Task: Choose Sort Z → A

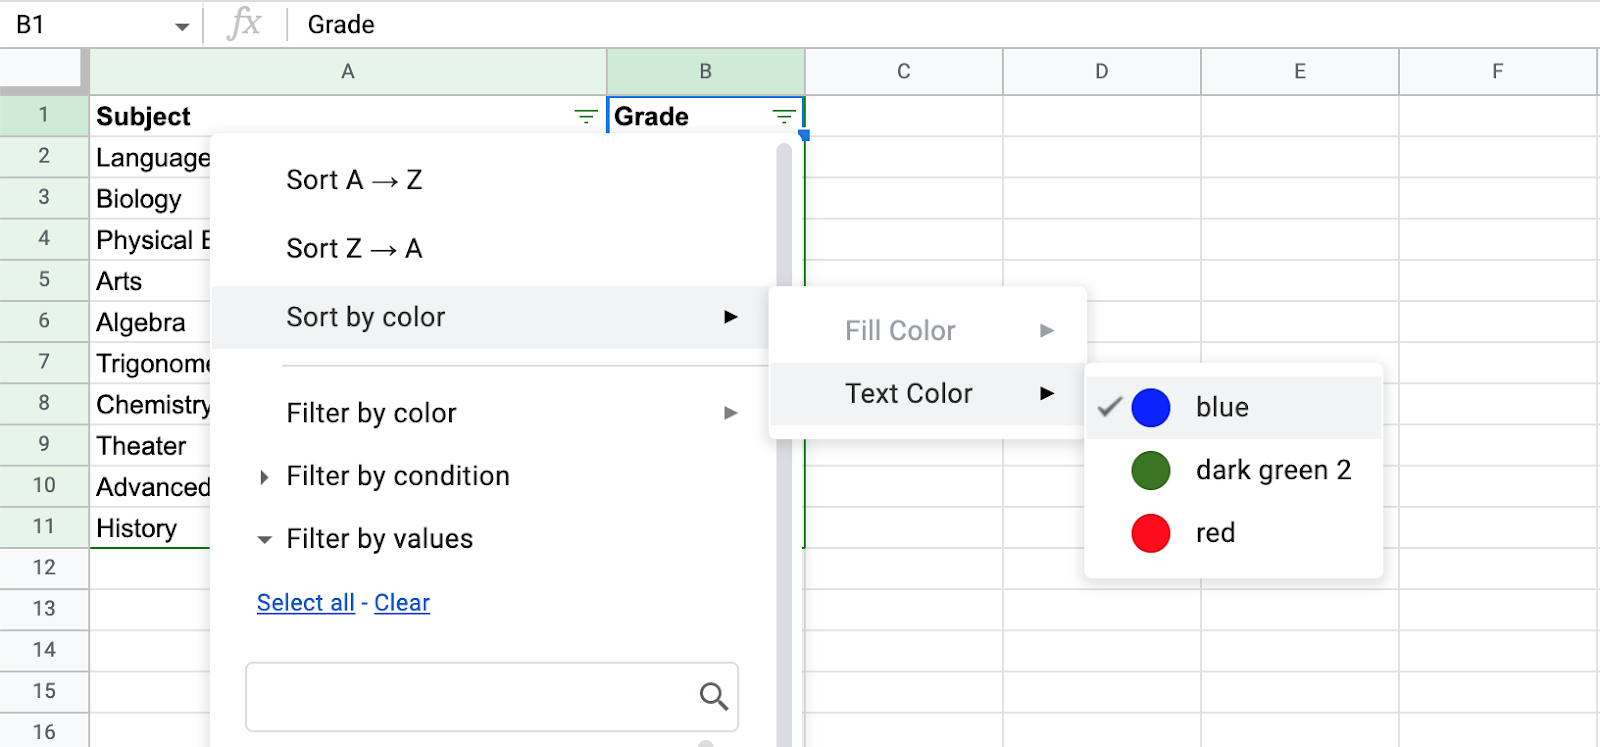Action: tap(354, 248)
